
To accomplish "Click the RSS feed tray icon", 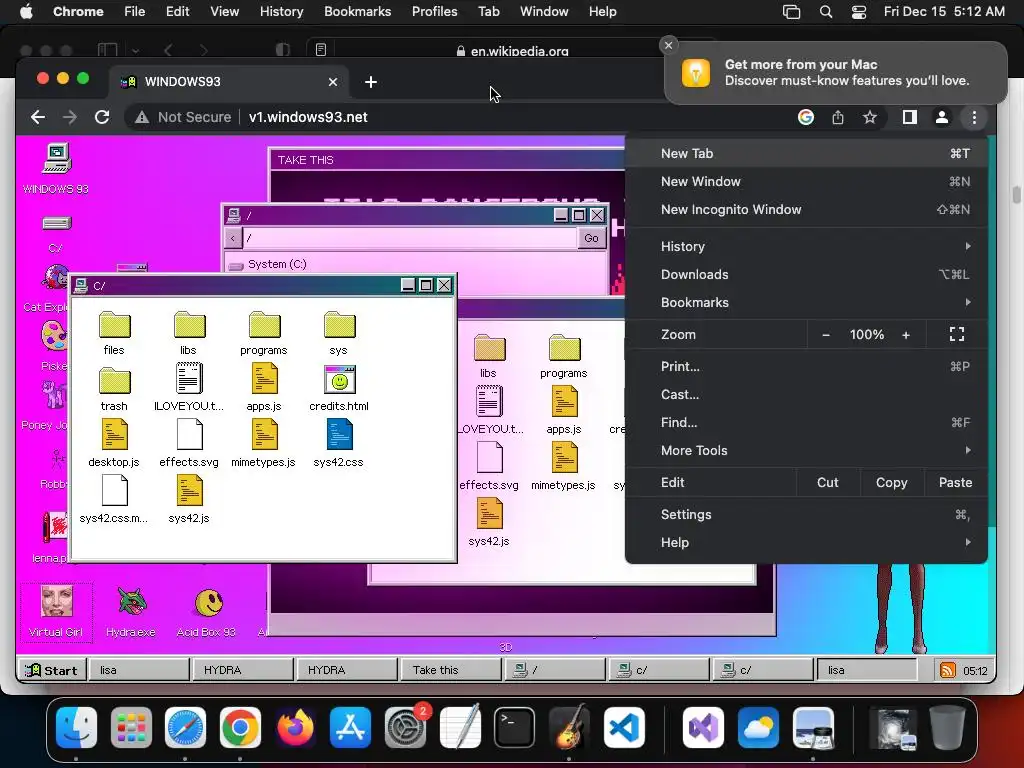I will pos(948,670).
